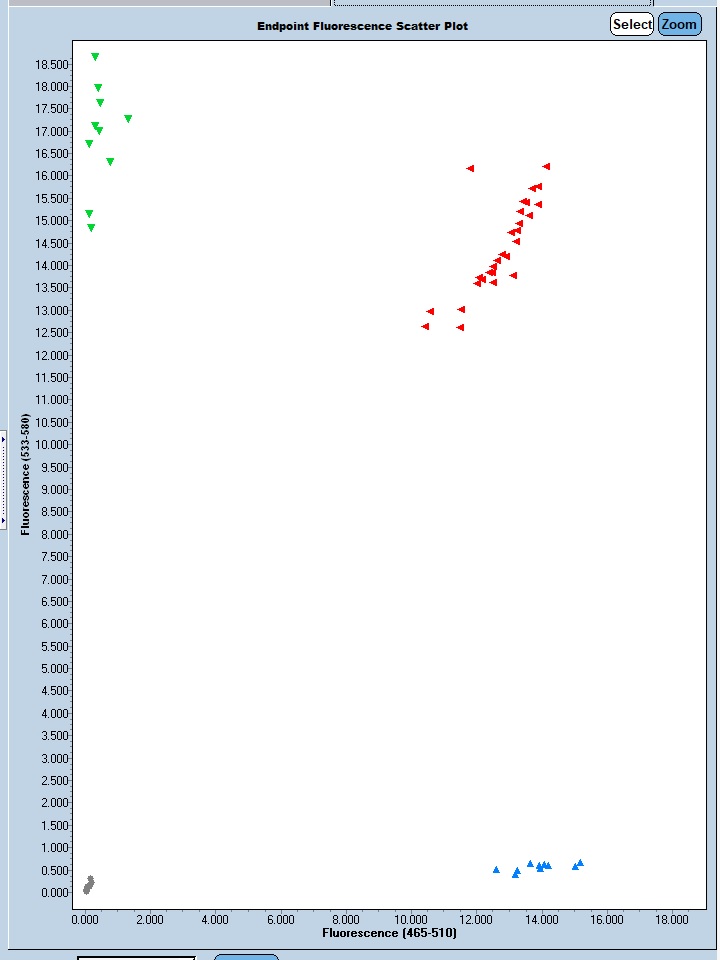Click the Endpoint Fluorescence Scatter Plot title
The height and width of the screenshot is (960, 720).
click(362, 26)
